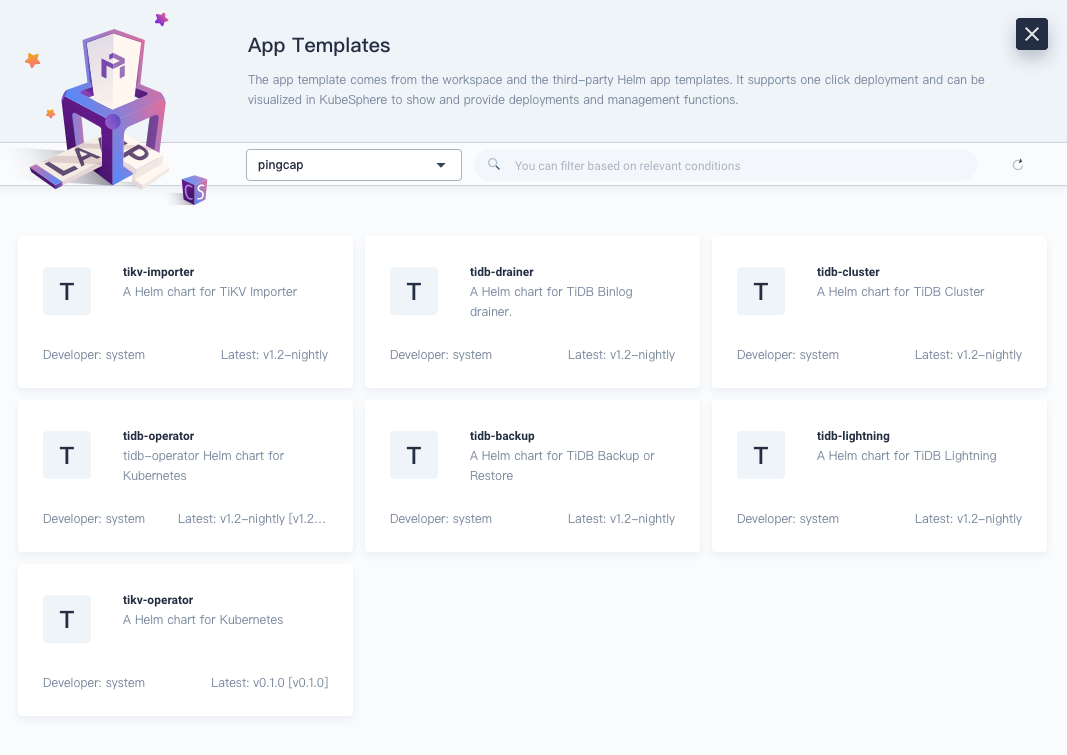Close the App Templates dialog

pos(1031,33)
